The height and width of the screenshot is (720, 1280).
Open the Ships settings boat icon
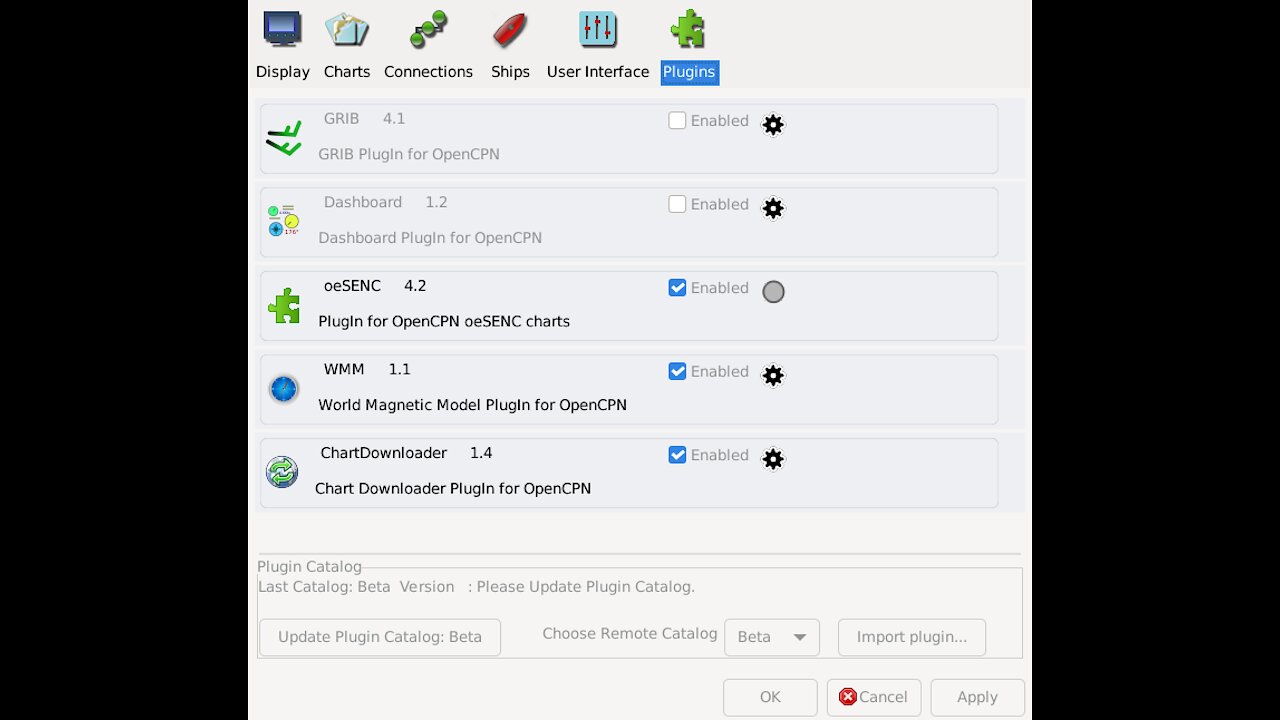point(510,29)
